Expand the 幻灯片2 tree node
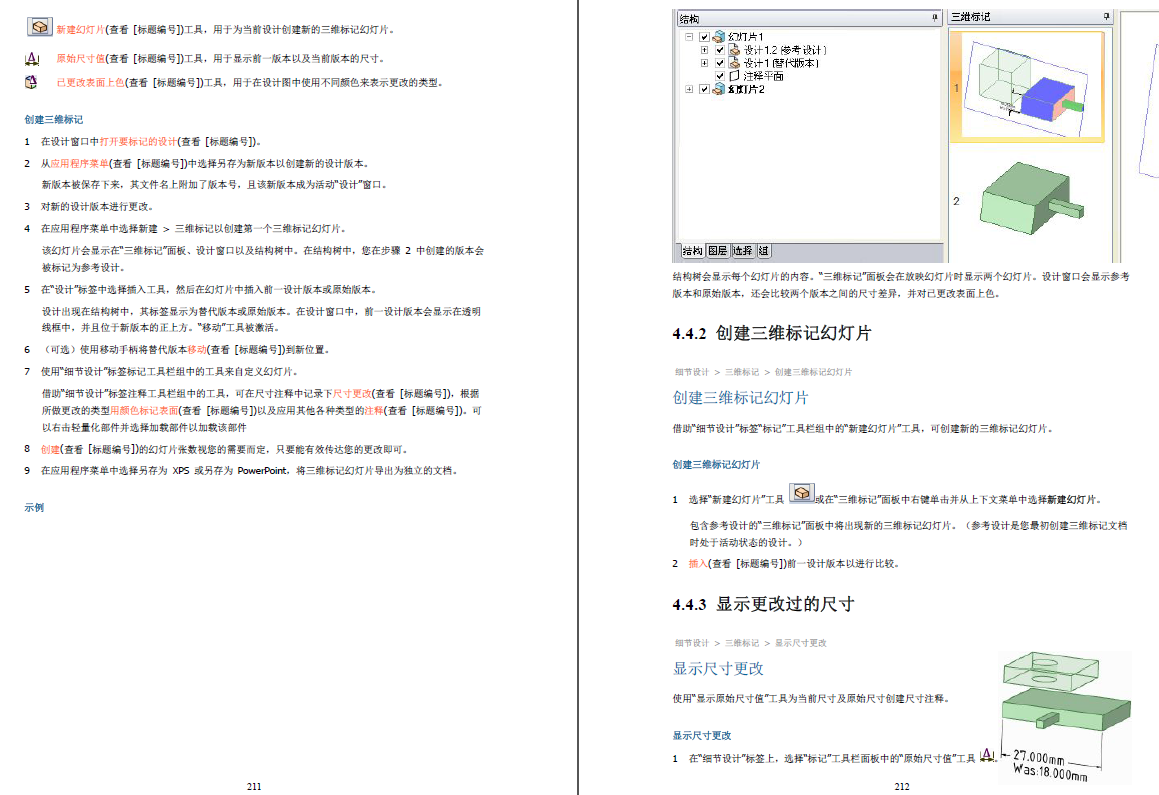The image size is (1159, 795). (689, 89)
